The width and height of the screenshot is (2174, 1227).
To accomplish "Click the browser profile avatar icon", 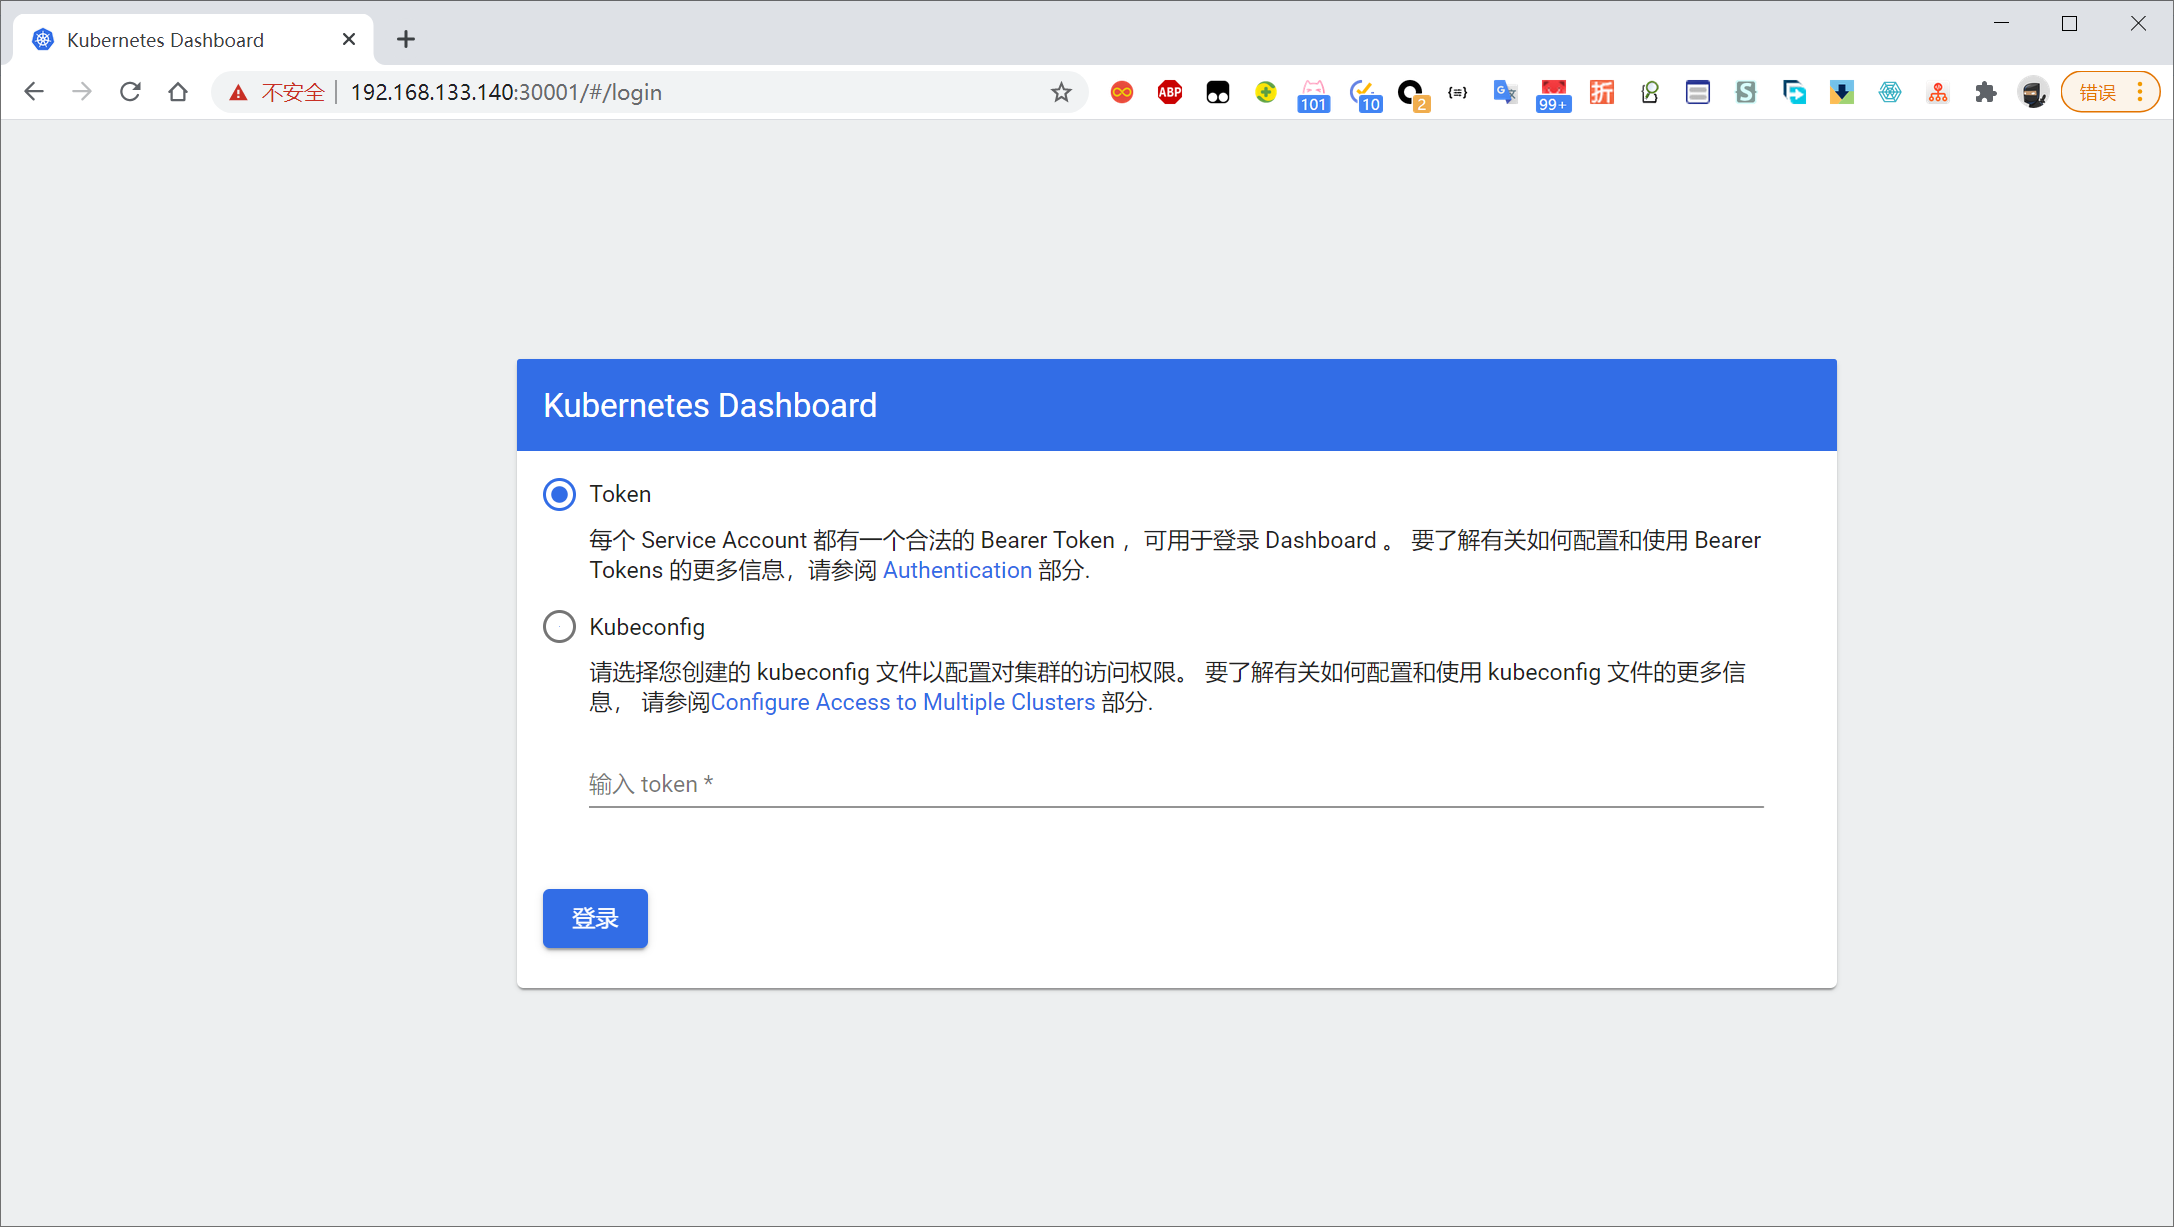I will pos(2032,93).
